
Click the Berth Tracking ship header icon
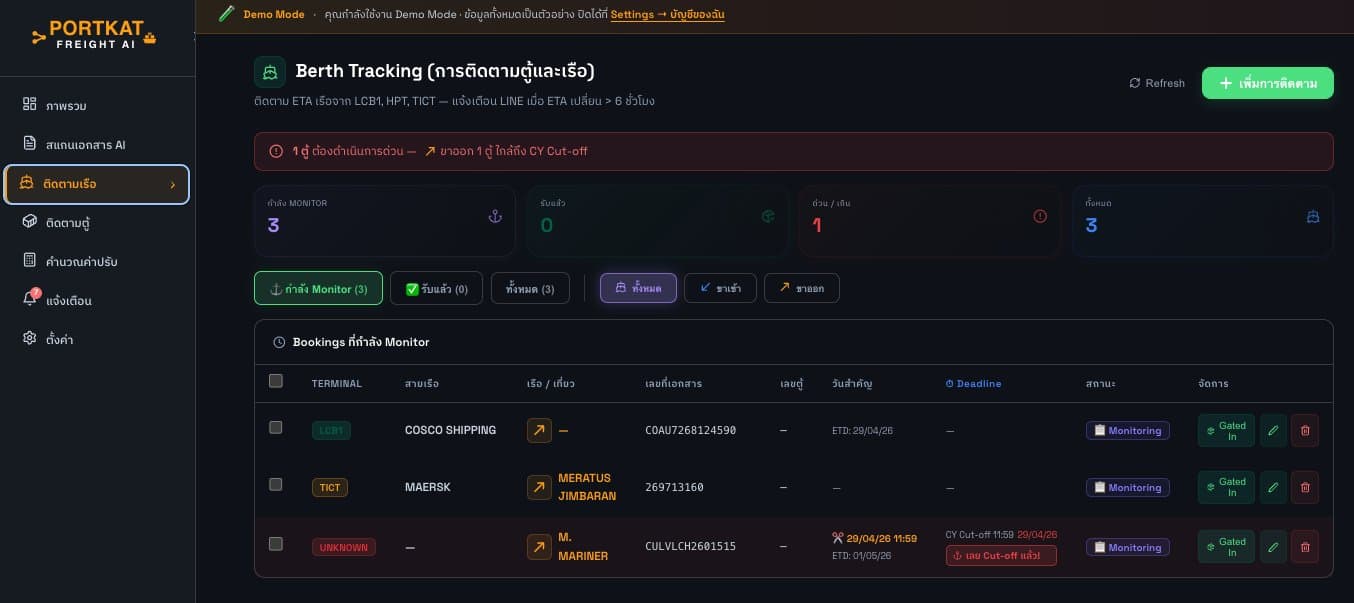pos(269,72)
